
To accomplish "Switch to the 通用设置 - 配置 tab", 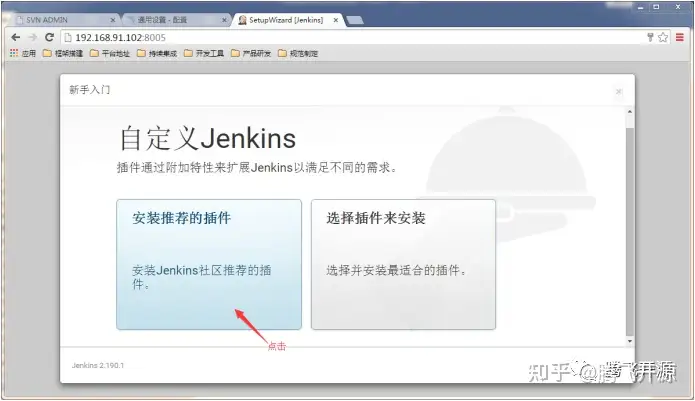I will click(176, 20).
